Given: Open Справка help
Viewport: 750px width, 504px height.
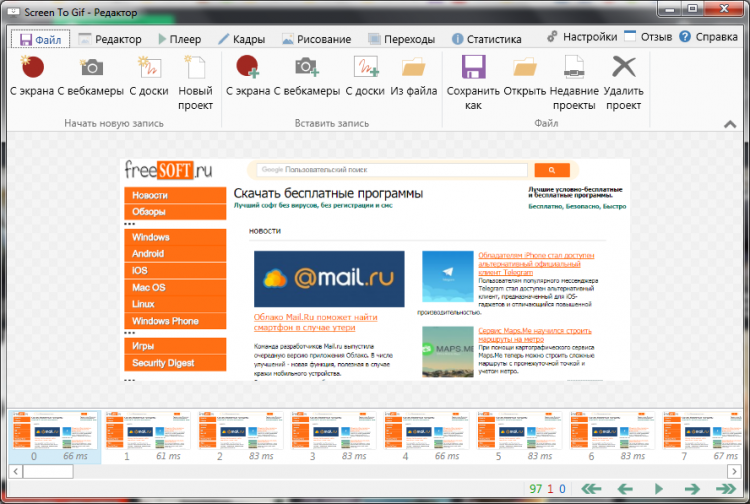Looking at the screenshot, I should pyautogui.click(x=708, y=37).
